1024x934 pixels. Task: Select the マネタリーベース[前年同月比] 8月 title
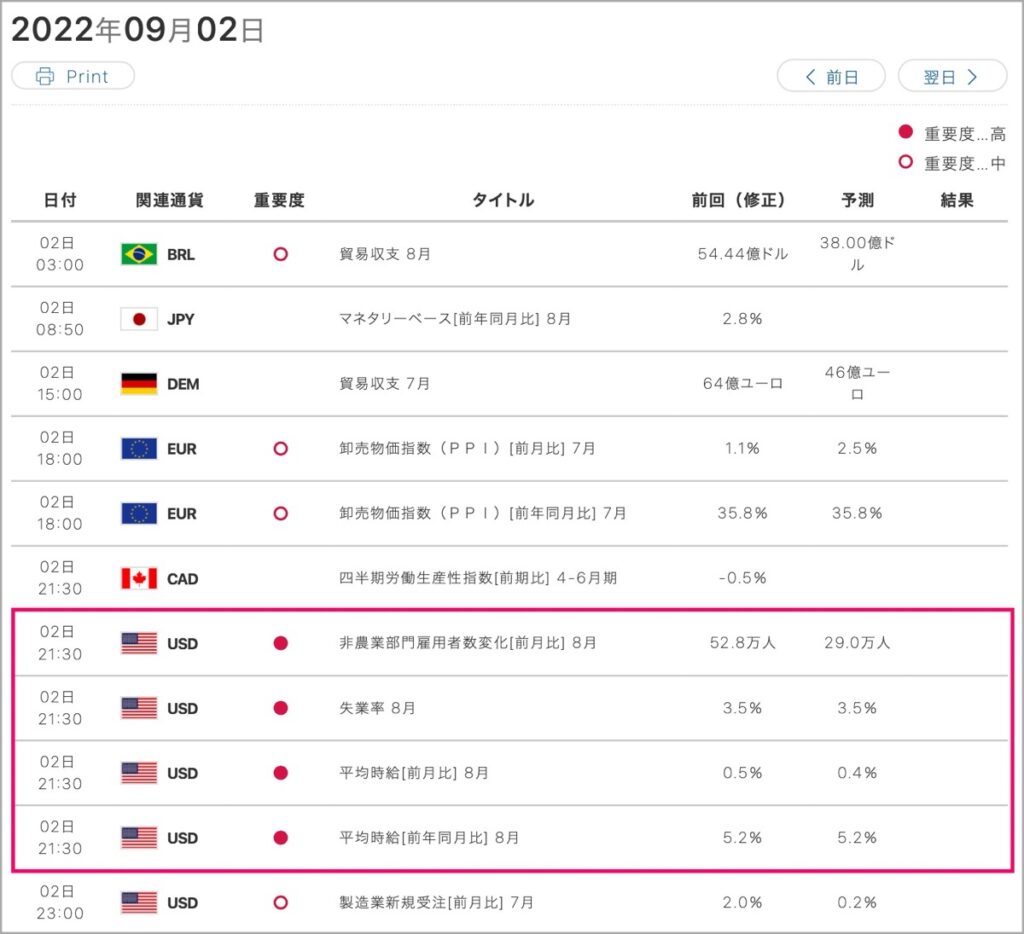pyautogui.click(x=455, y=319)
